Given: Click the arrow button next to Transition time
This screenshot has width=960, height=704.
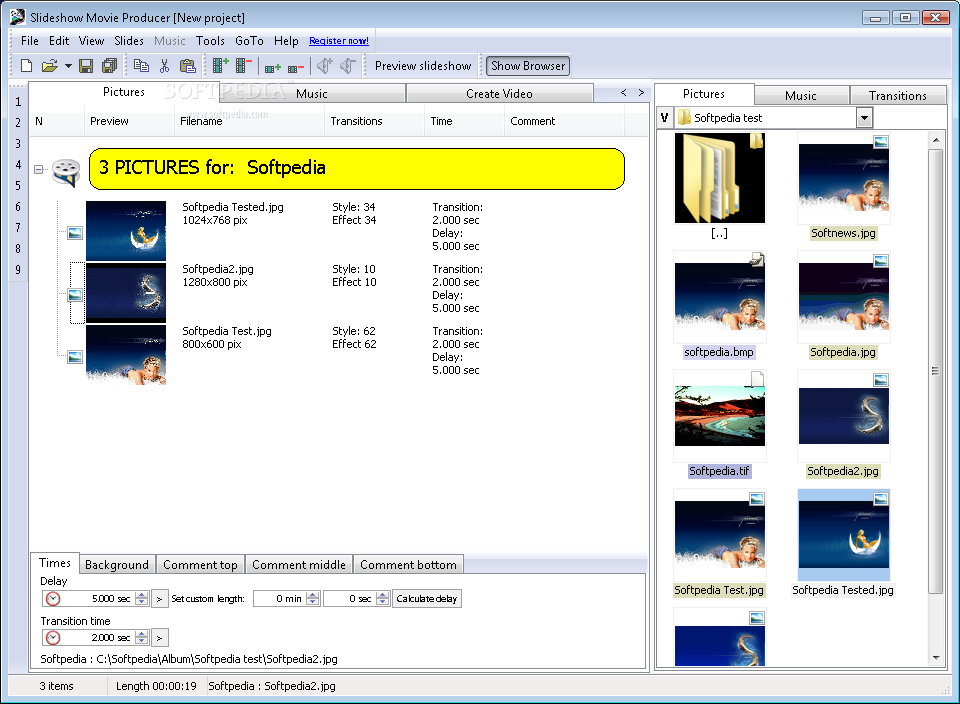Looking at the screenshot, I should pos(159,637).
